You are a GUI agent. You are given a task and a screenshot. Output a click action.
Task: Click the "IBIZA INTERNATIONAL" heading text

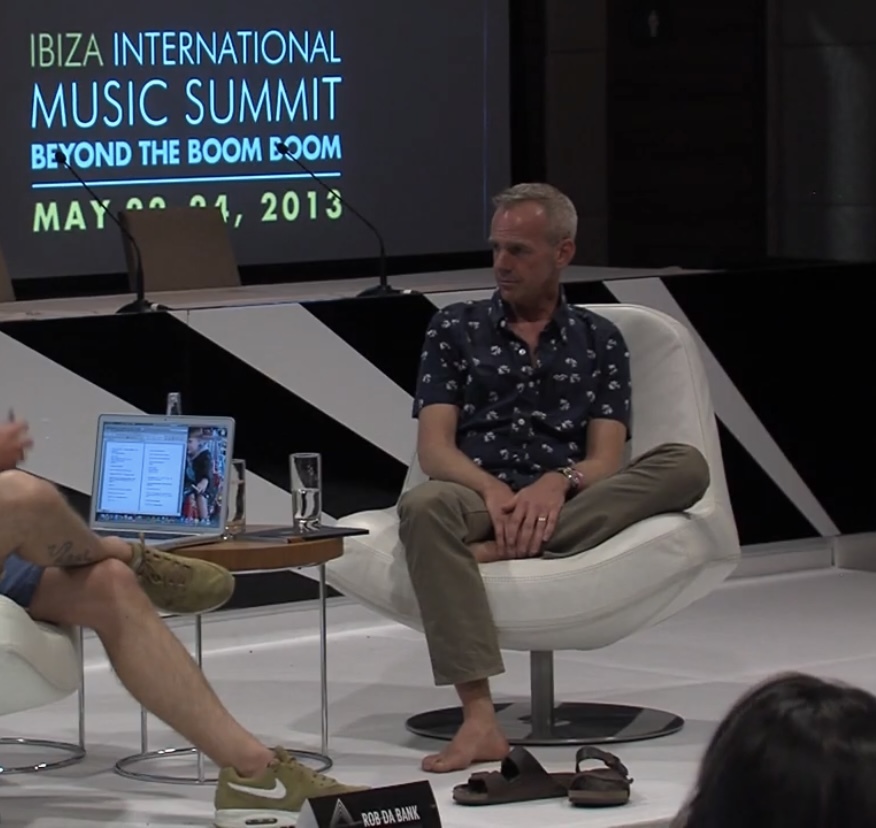[x=186, y=50]
